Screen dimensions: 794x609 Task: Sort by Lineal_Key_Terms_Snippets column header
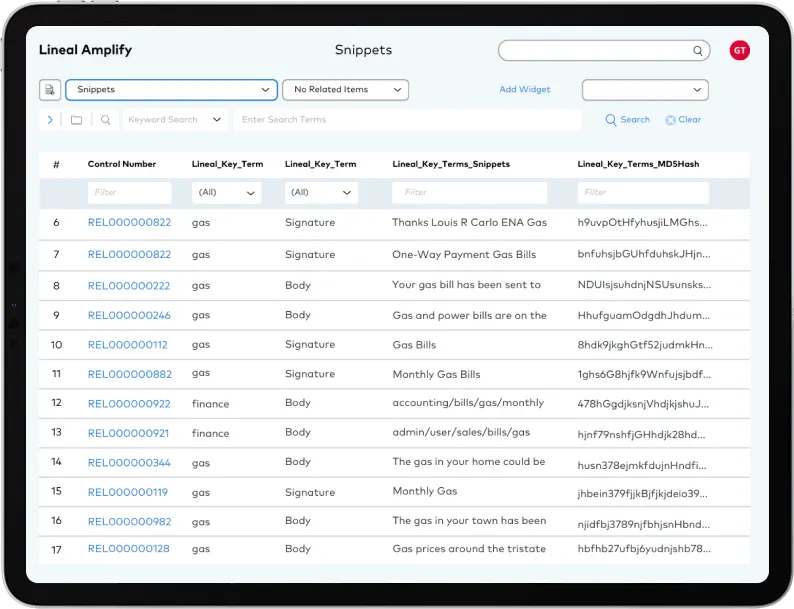pyautogui.click(x=451, y=164)
